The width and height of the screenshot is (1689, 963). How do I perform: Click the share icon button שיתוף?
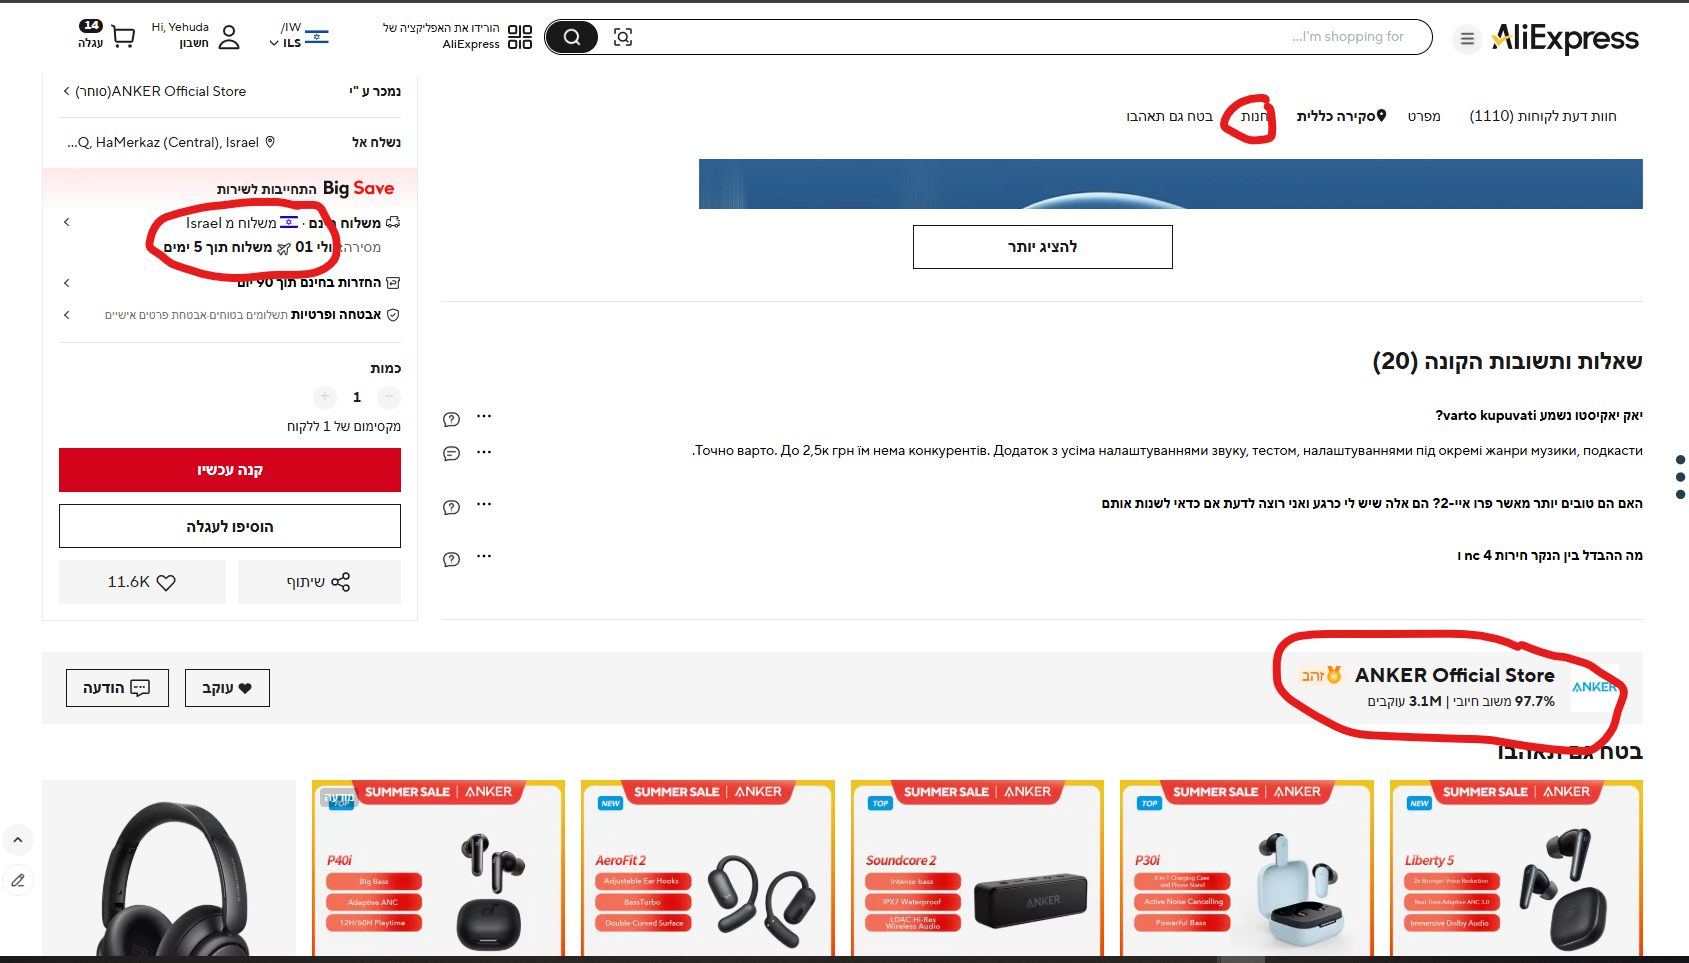[x=319, y=582]
